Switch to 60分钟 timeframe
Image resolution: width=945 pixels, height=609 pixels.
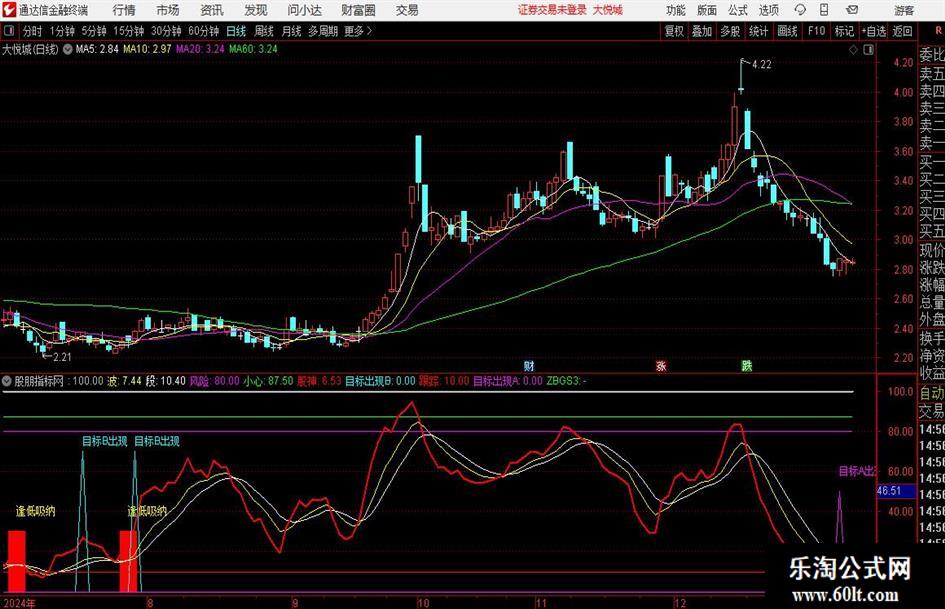(203, 31)
